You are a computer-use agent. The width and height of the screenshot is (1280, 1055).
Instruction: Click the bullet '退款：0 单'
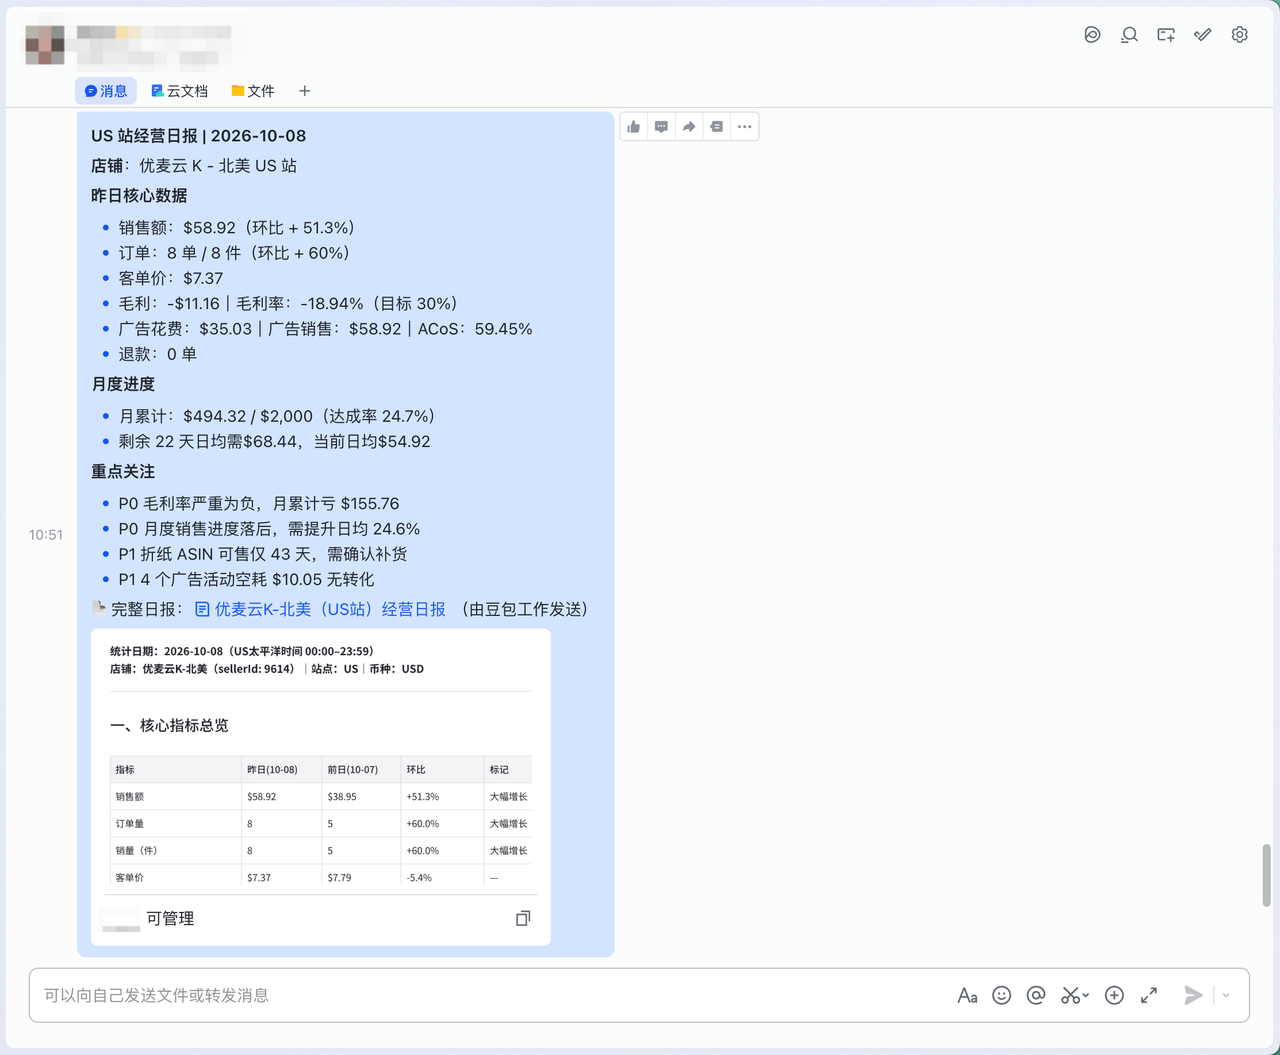click(x=158, y=354)
